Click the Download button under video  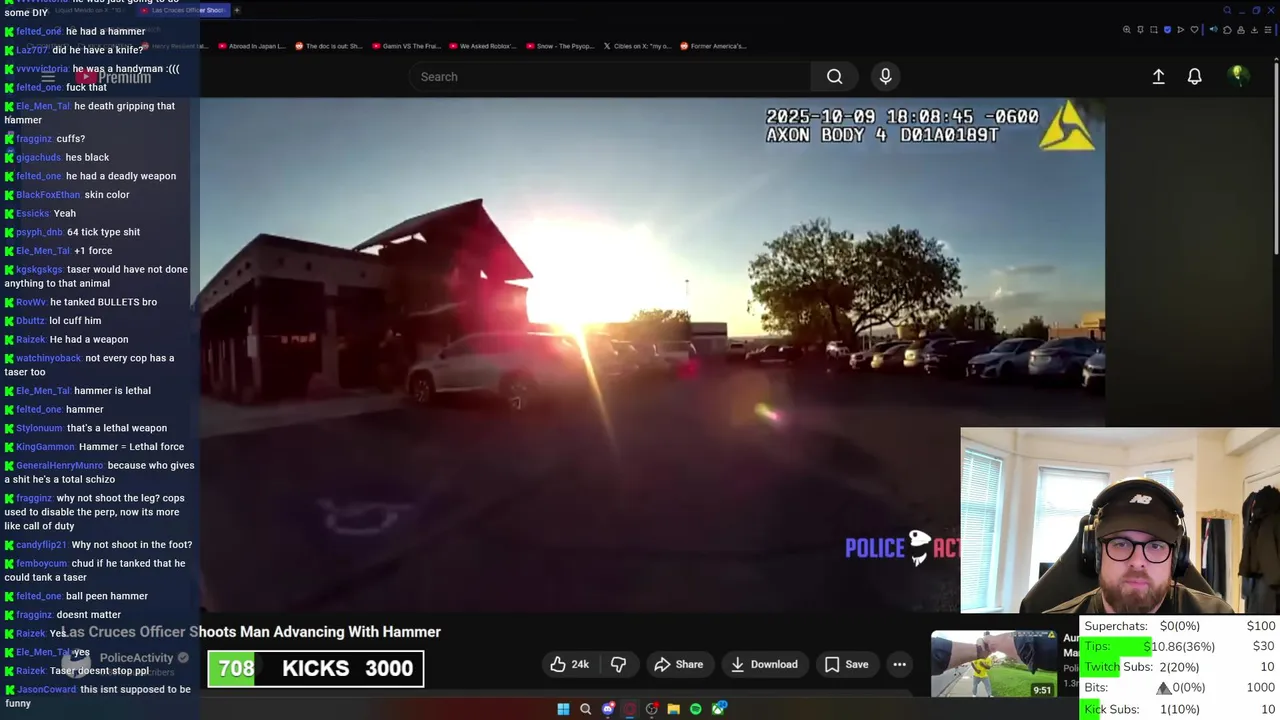click(x=765, y=664)
